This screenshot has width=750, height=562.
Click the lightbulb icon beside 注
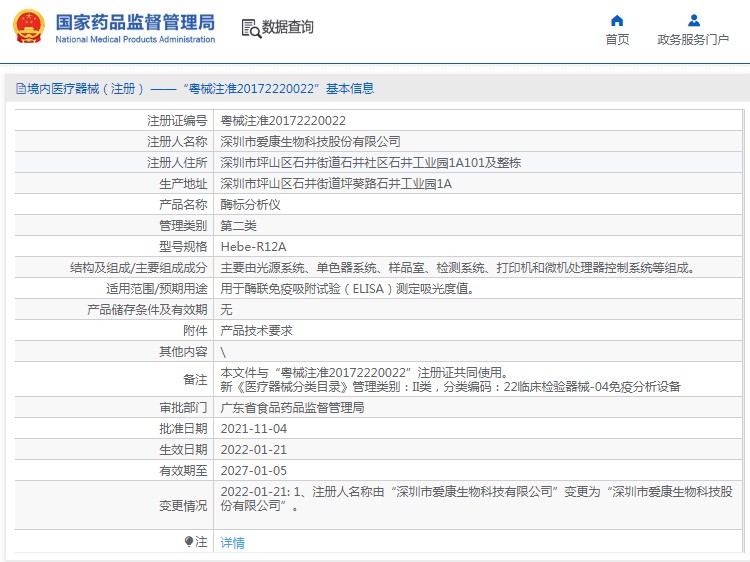(188, 541)
